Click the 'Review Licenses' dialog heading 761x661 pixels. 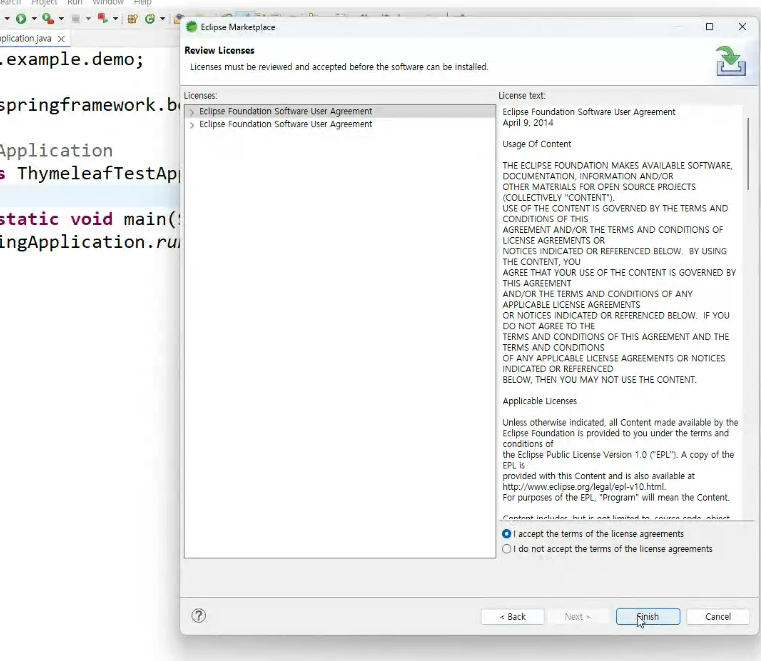(219, 50)
